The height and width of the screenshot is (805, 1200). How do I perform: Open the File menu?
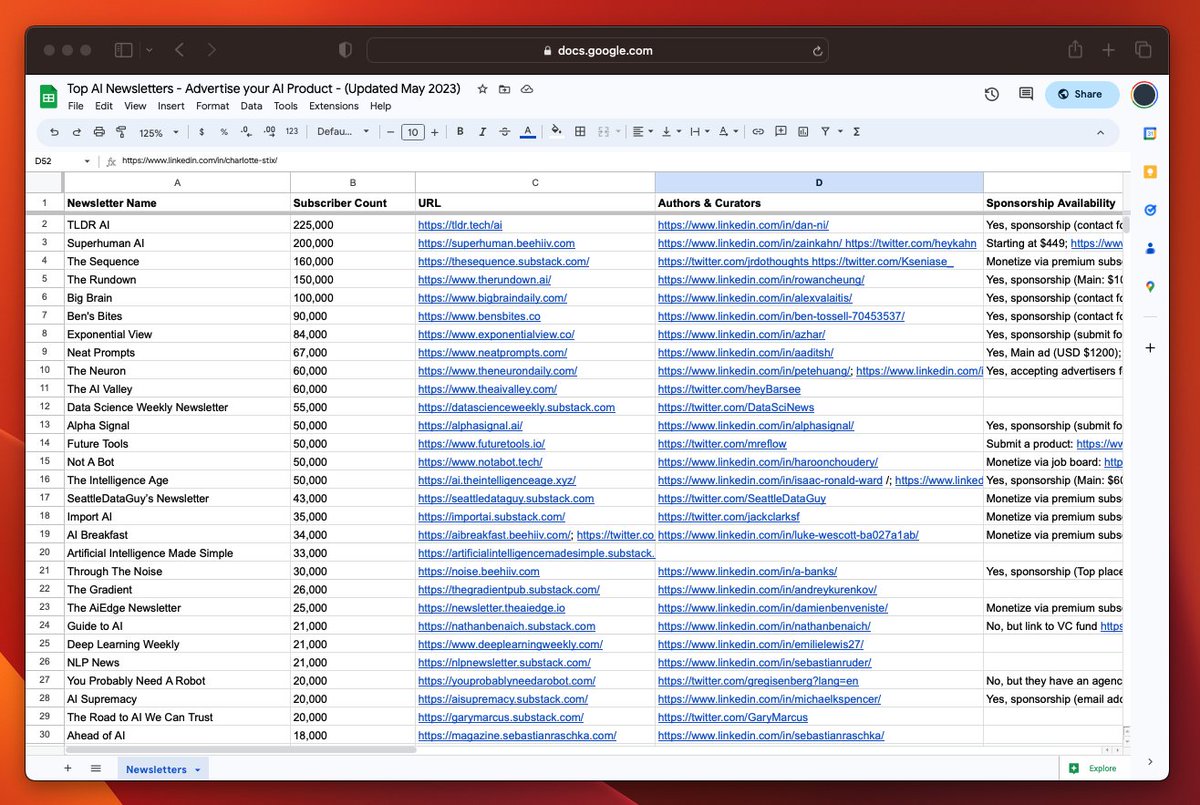(x=76, y=106)
